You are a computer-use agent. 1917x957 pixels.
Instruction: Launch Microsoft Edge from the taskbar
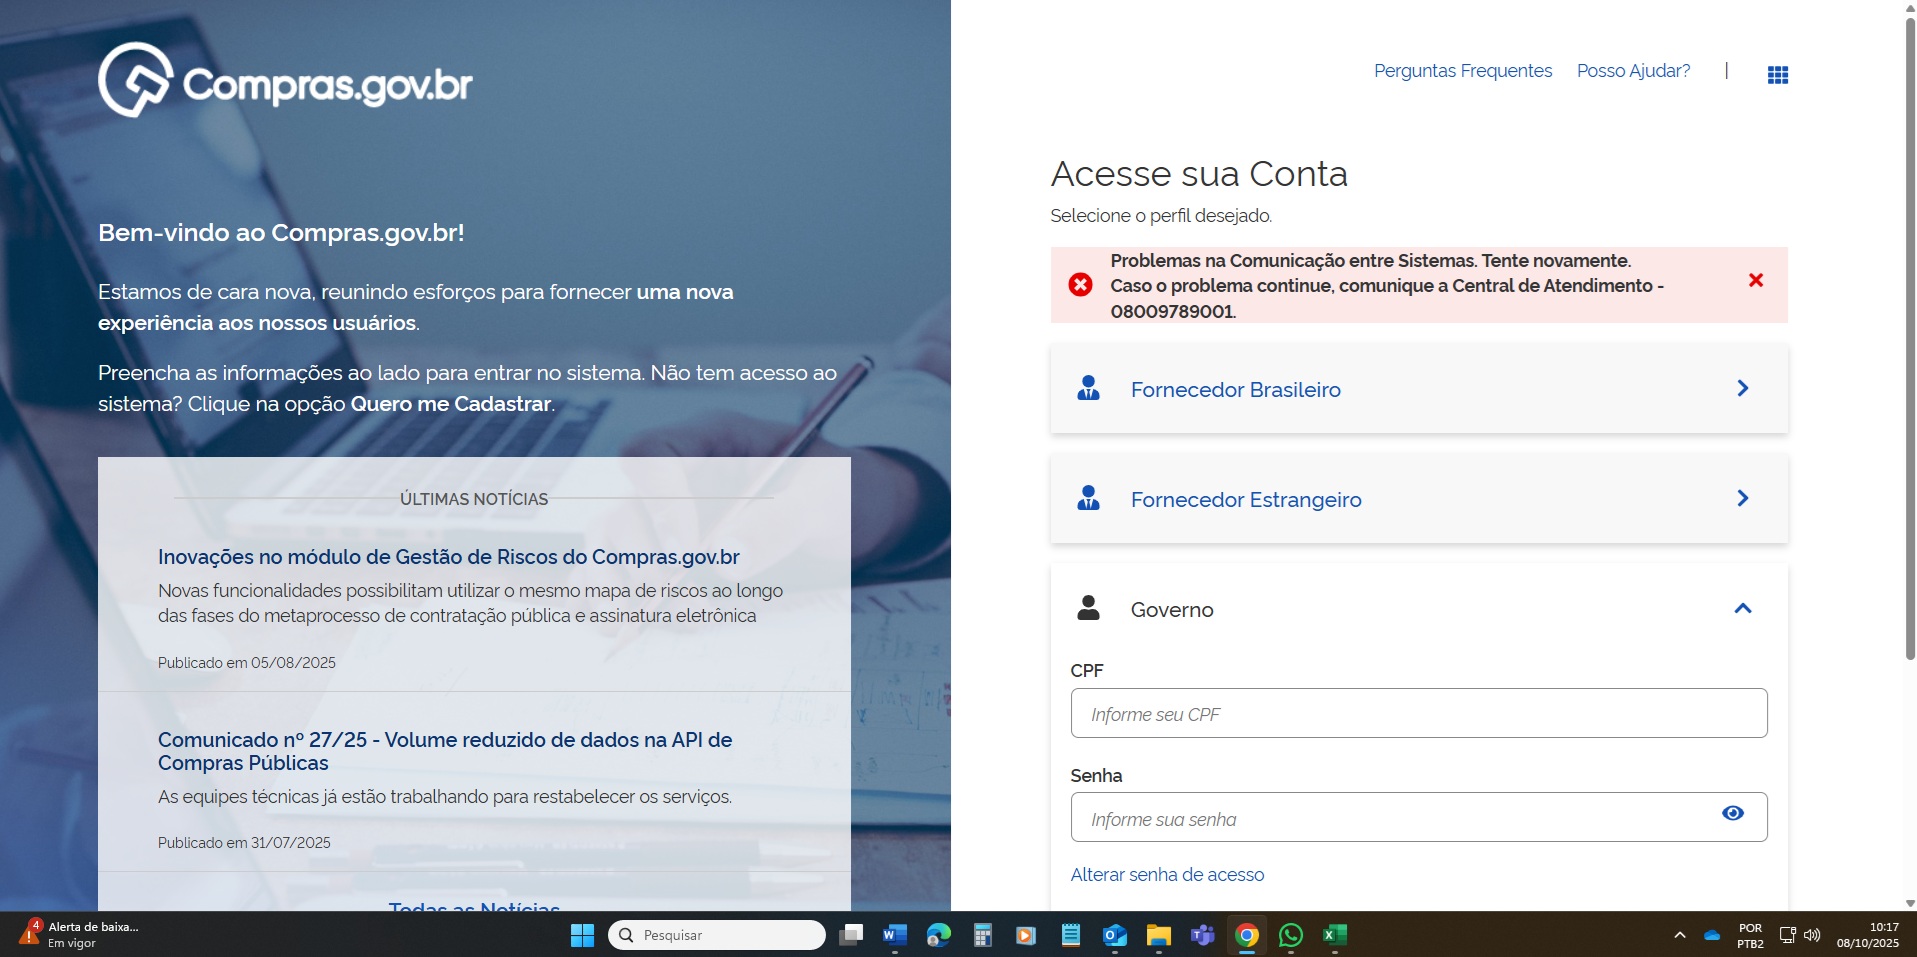[x=939, y=935]
